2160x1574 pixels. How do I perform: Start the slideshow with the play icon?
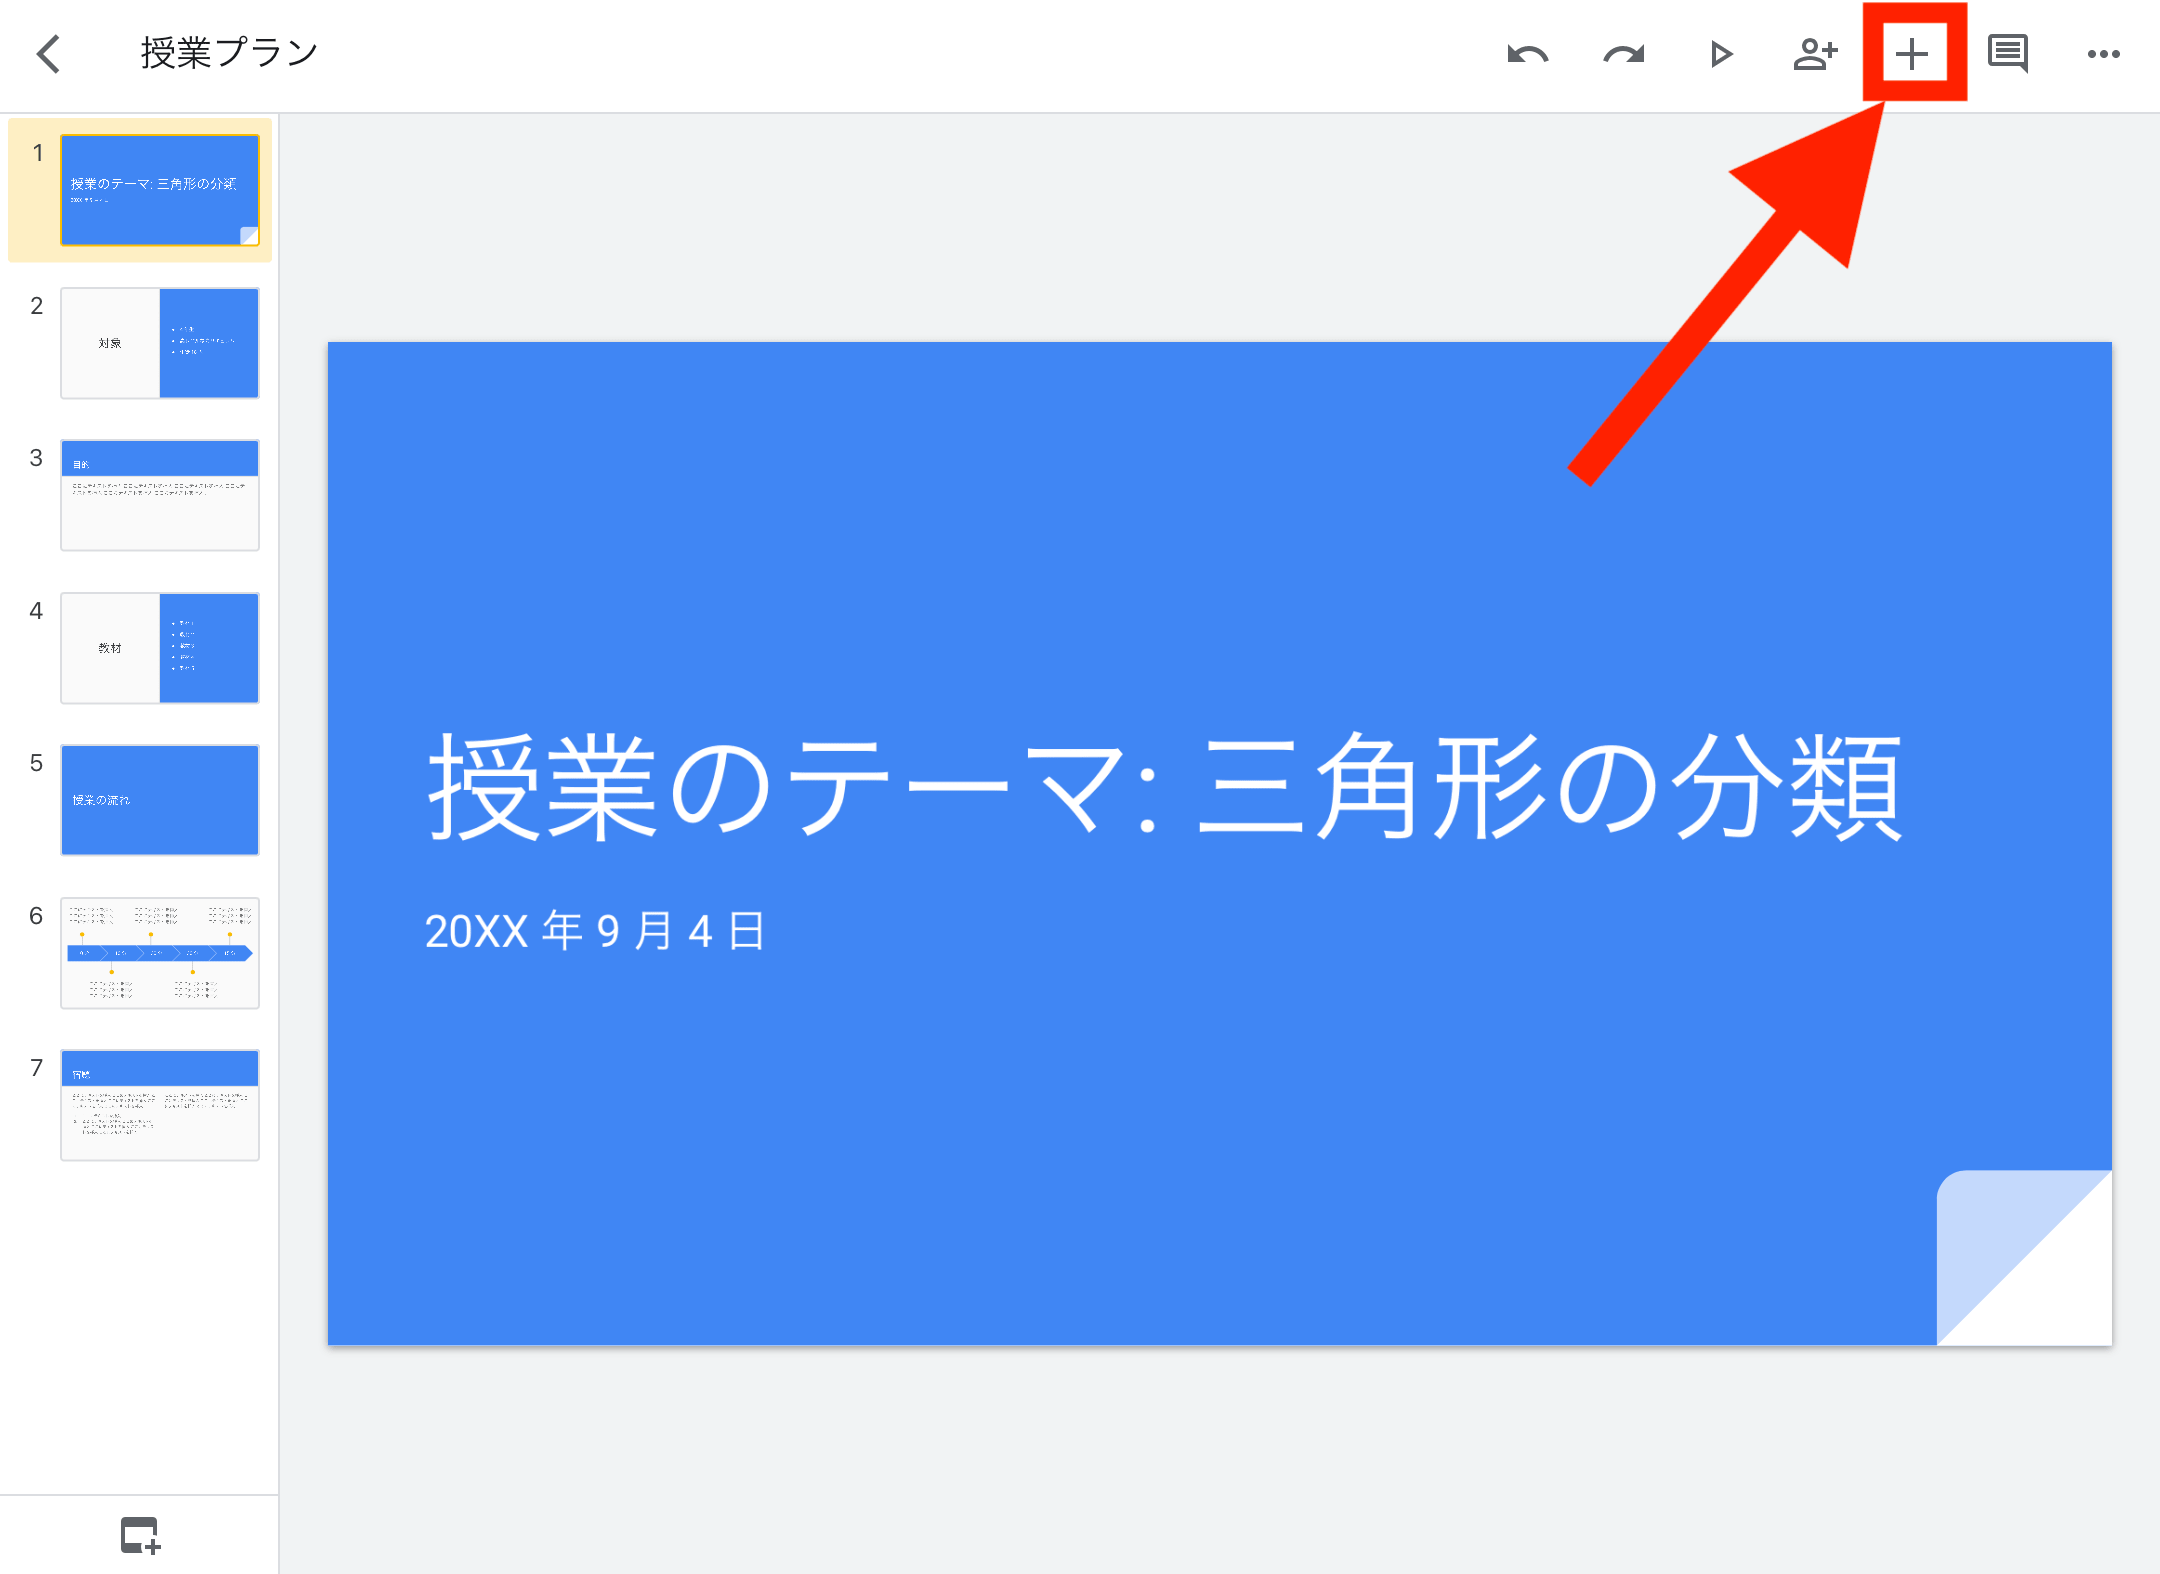click(1720, 54)
